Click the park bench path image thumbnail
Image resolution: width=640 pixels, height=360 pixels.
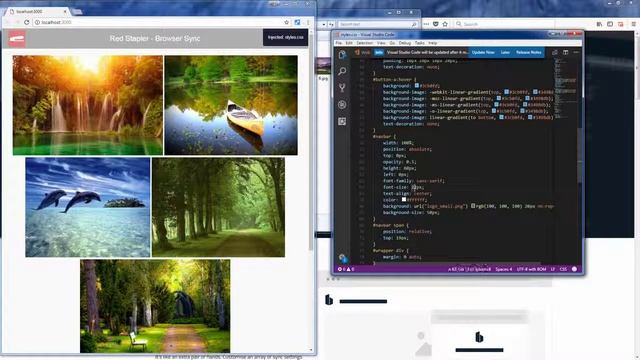(155, 306)
